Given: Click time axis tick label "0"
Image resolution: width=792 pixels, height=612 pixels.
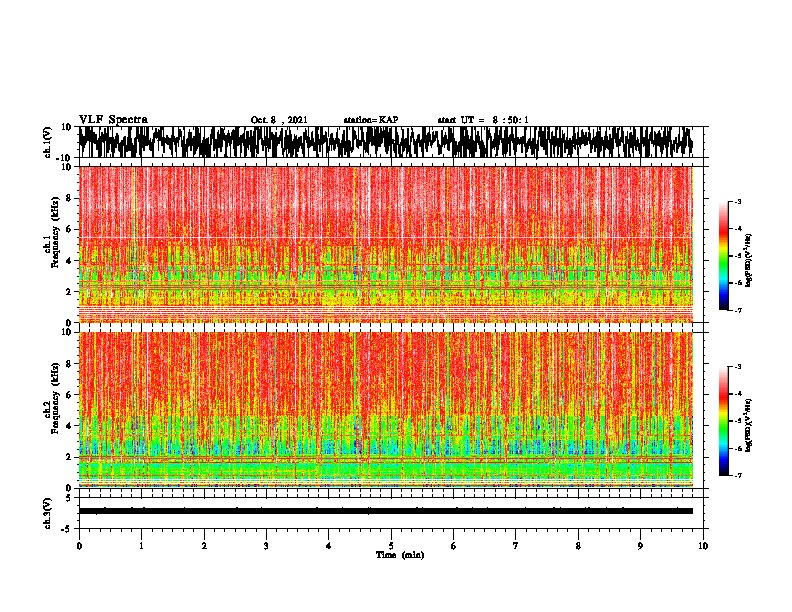Looking at the screenshot, I should pyautogui.click(x=79, y=546).
